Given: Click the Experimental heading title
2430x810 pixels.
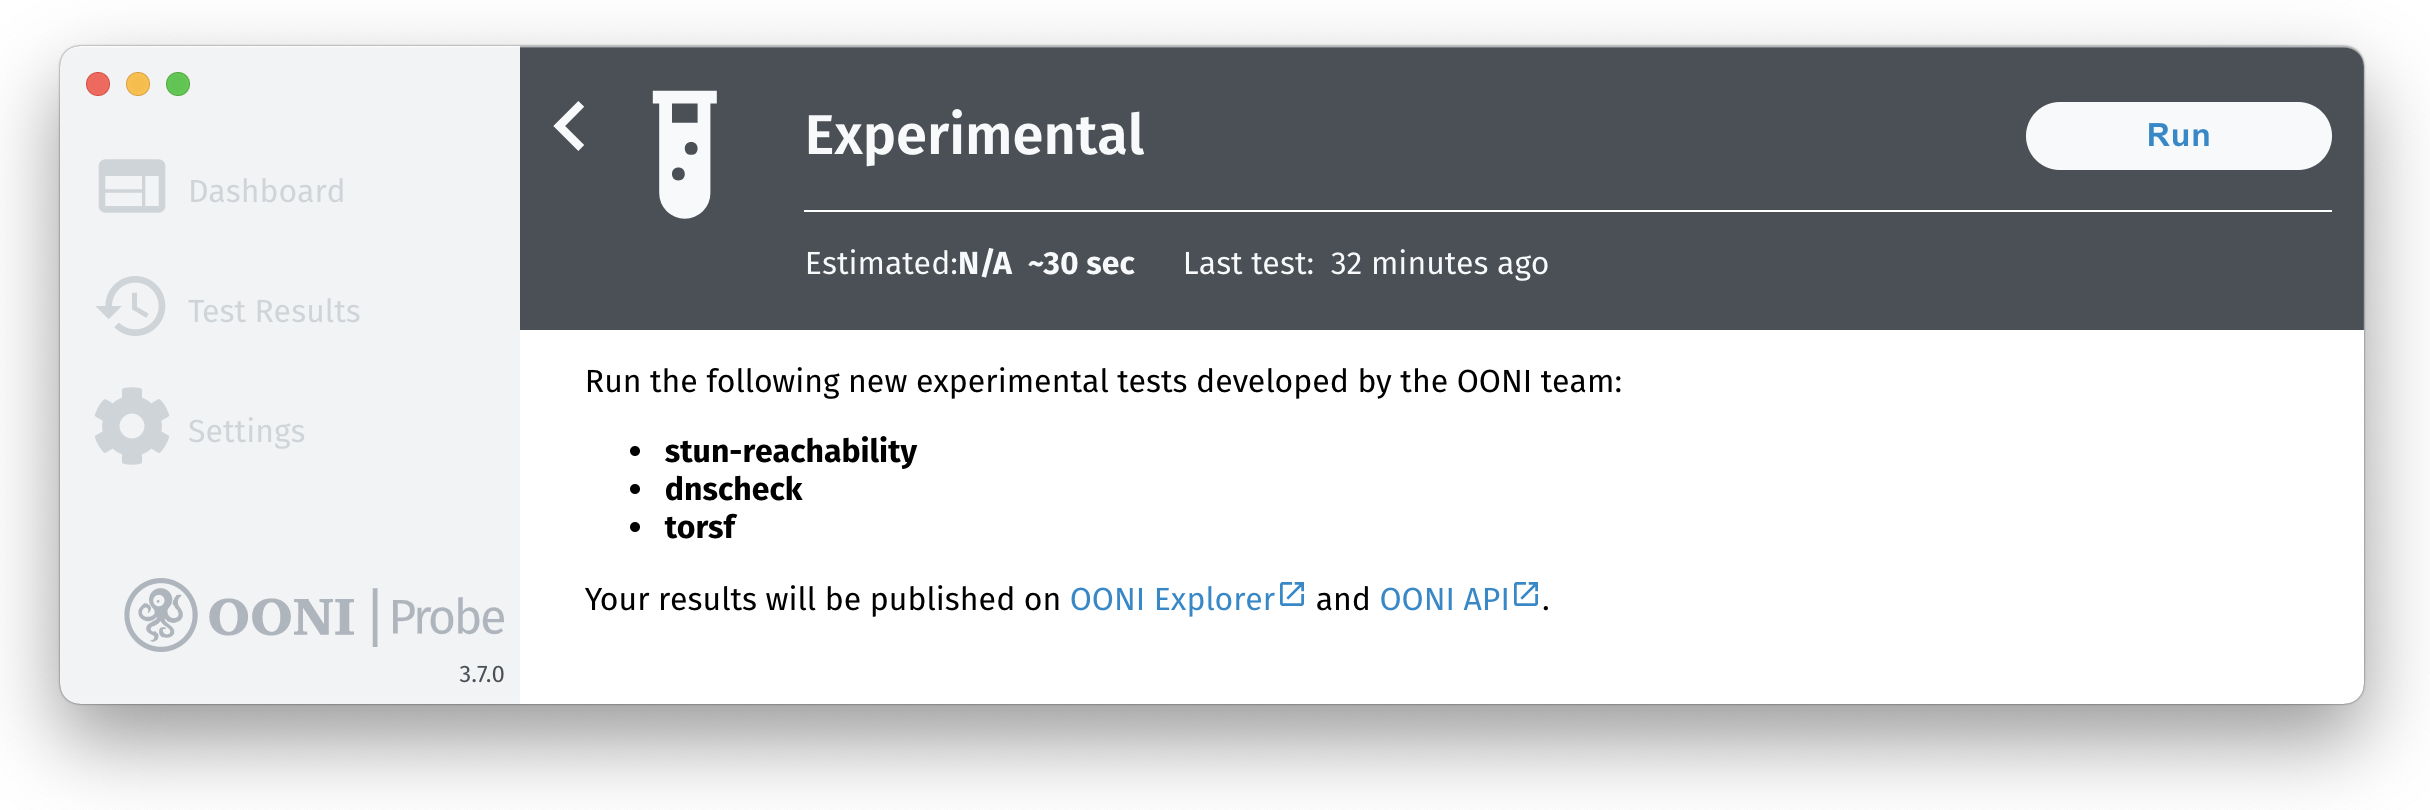Looking at the screenshot, I should tap(974, 135).
